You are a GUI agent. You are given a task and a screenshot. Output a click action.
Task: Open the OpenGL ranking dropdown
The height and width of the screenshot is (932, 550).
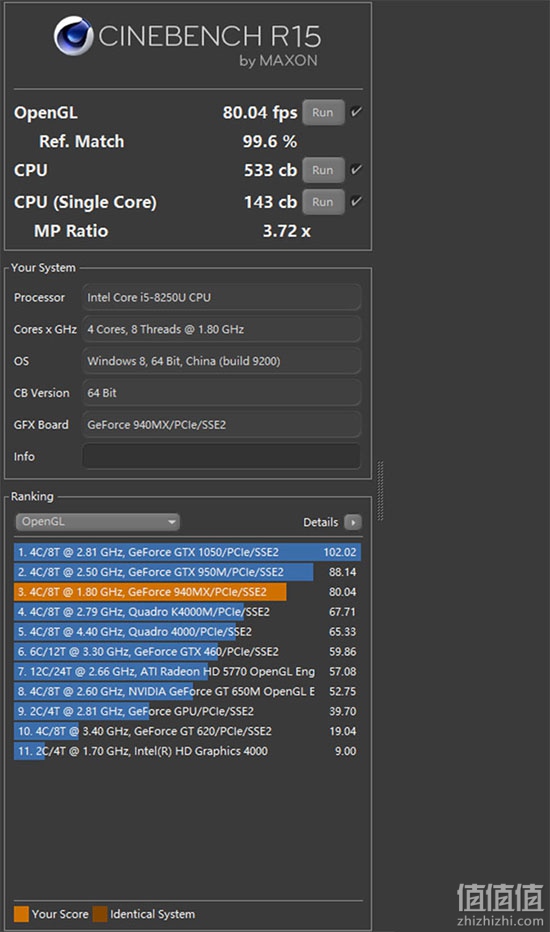tap(98, 522)
